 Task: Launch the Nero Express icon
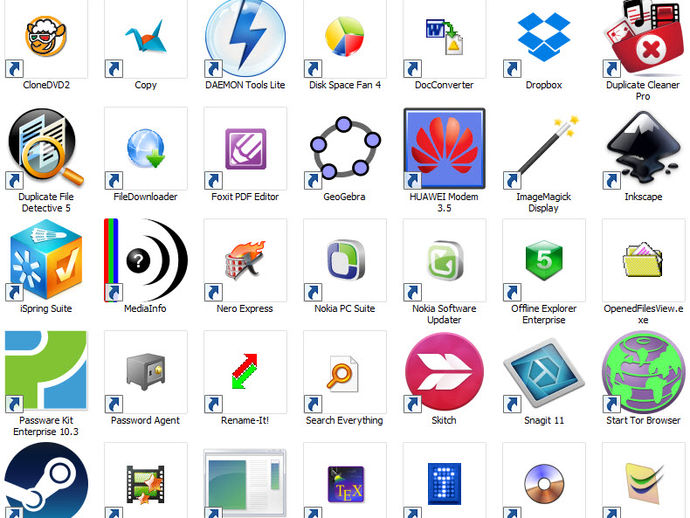[x=245, y=260]
